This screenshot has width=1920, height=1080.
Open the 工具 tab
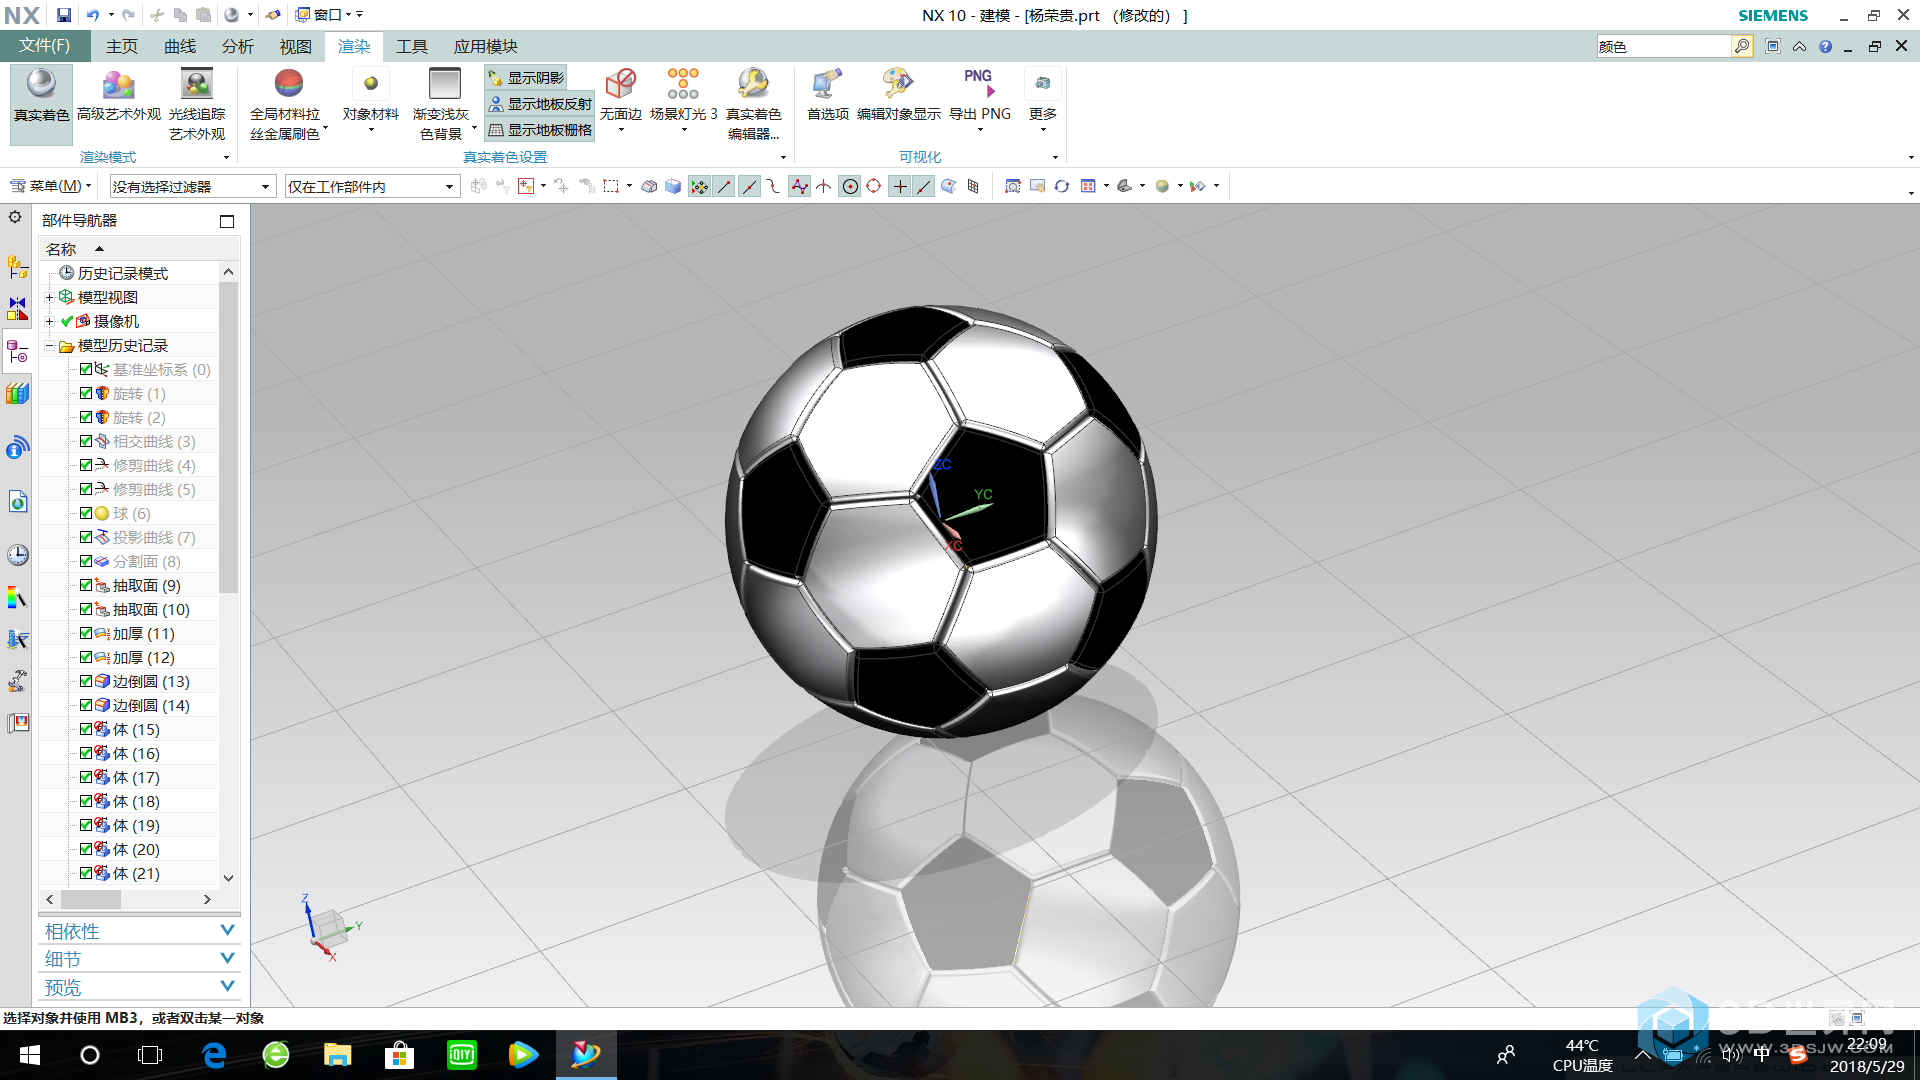pyautogui.click(x=412, y=46)
